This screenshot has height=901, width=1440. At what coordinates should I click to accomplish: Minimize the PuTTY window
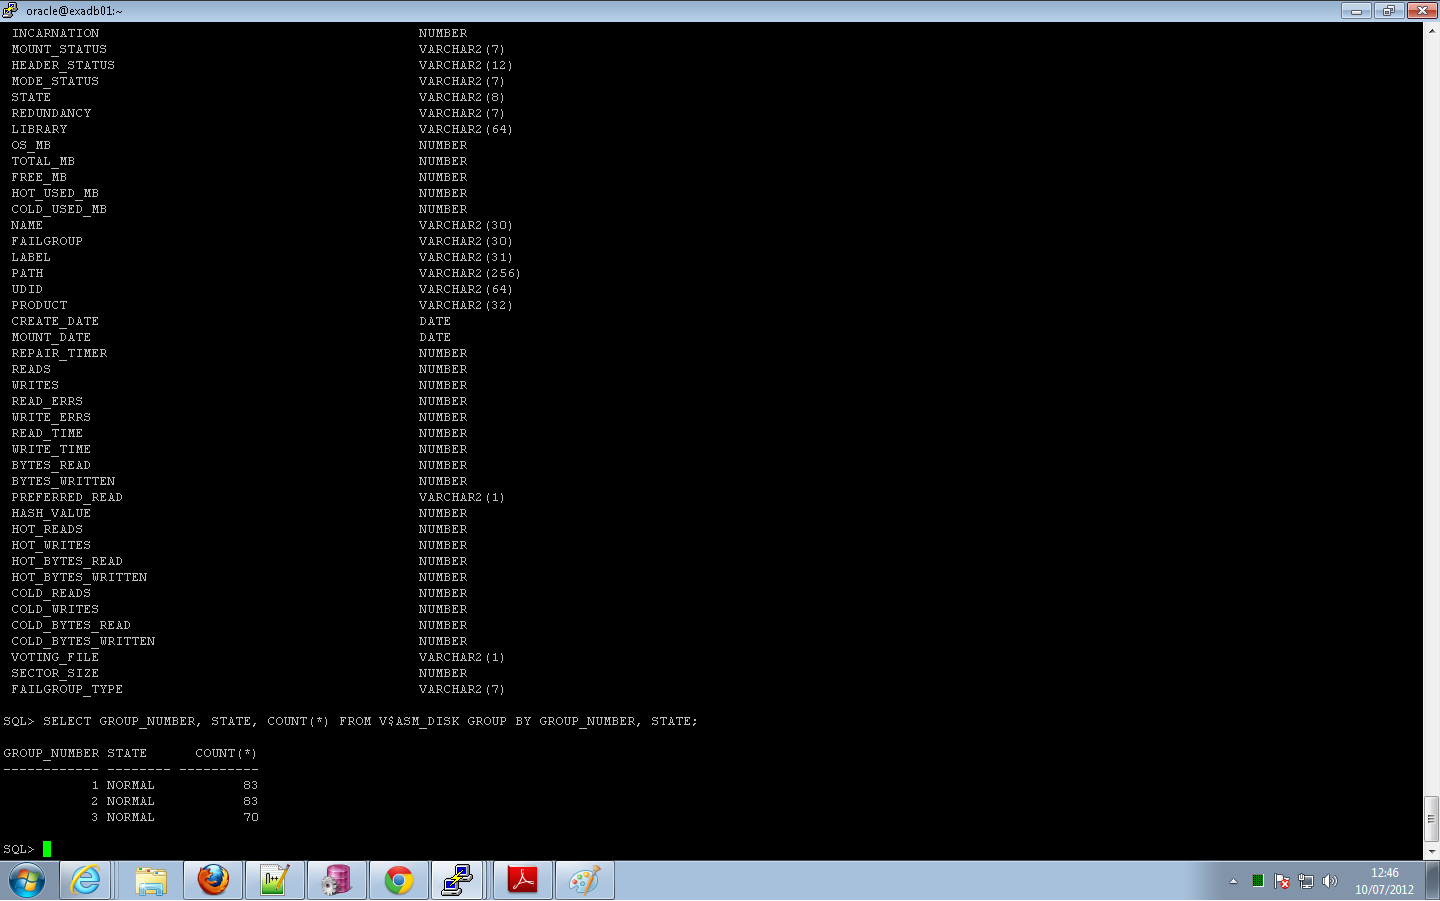(1356, 10)
